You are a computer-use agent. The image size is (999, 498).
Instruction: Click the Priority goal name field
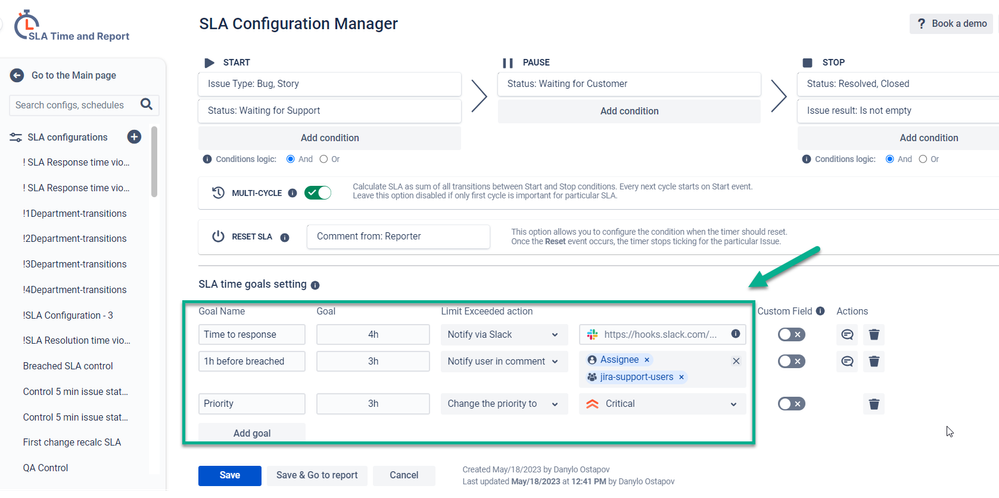point(252,404)
